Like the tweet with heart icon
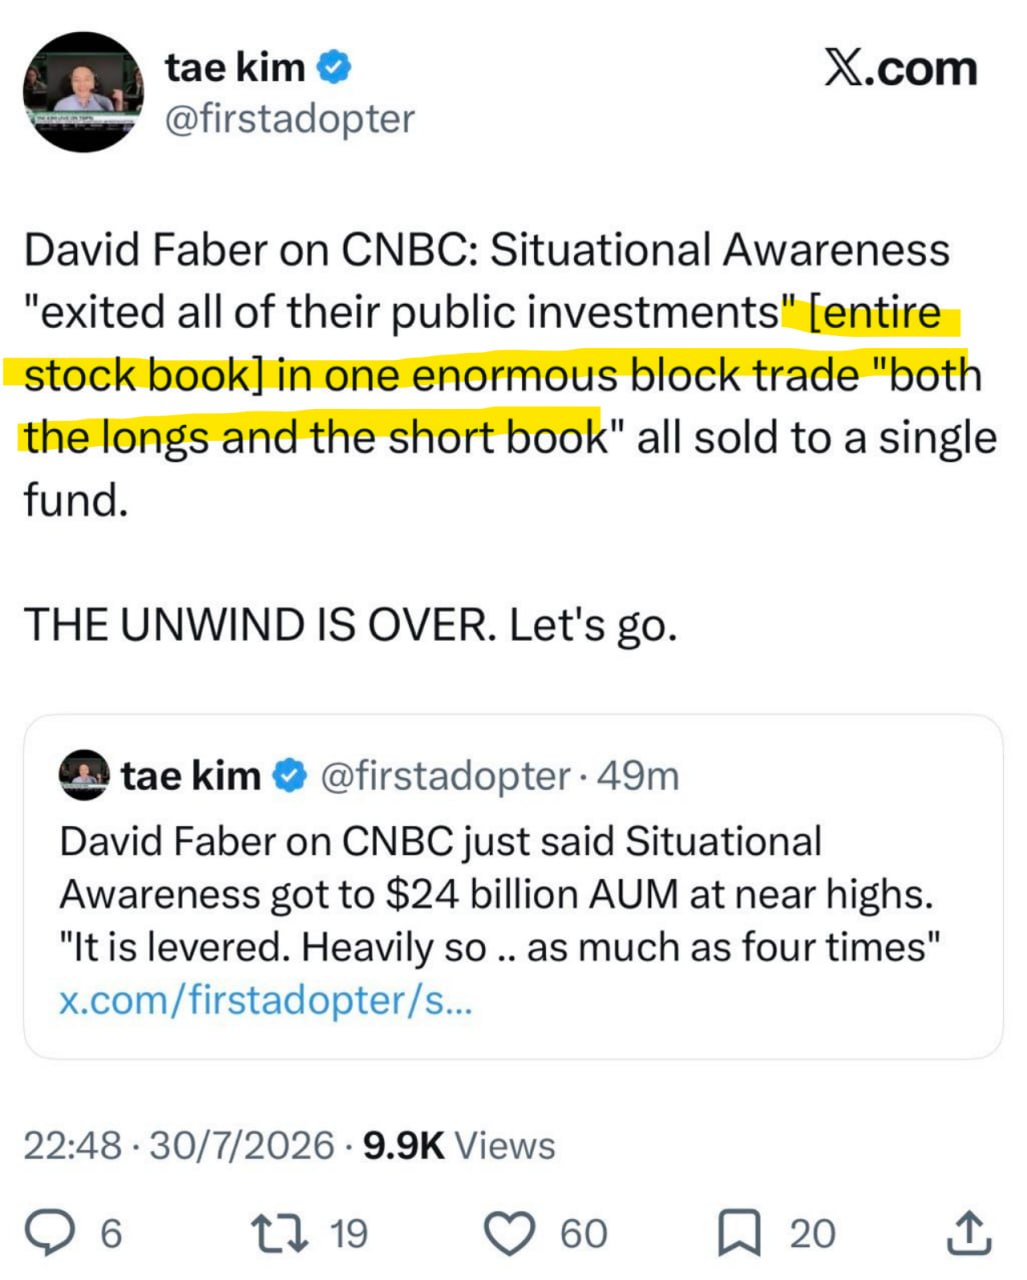The width and height of the screenshot is (1027, 1280). click(x=509, y=1233)
